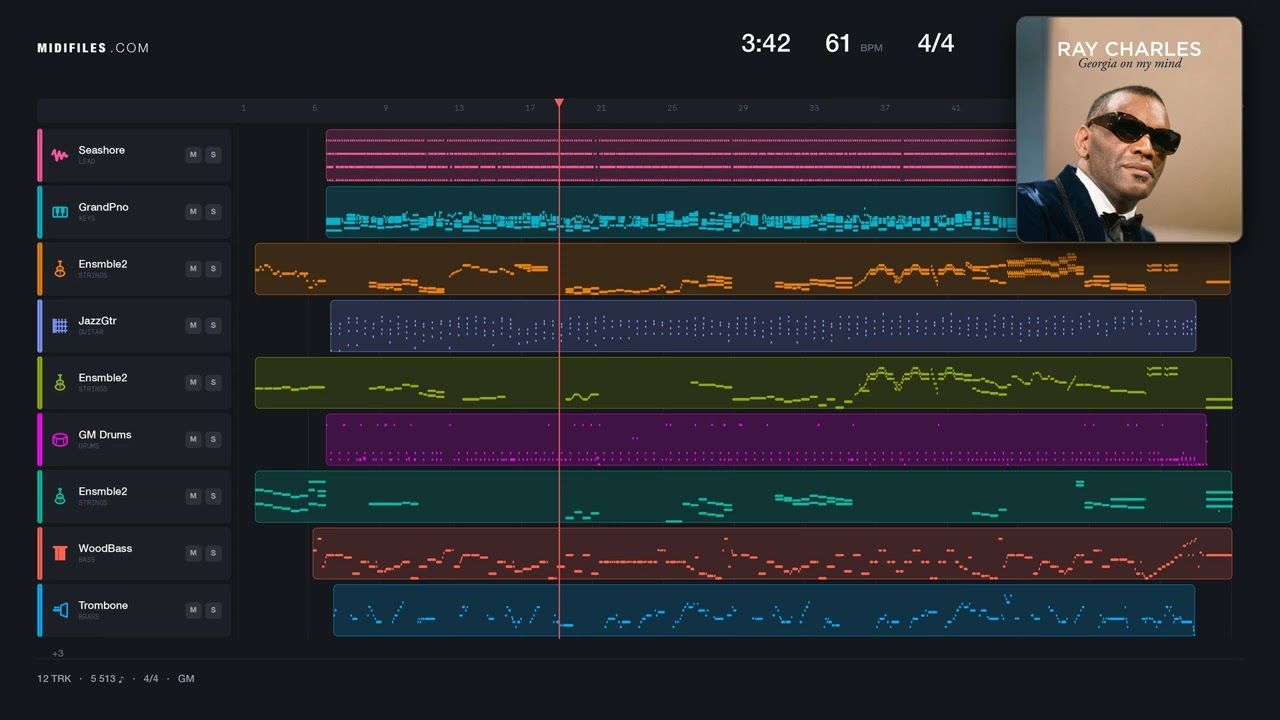Select the pink Seashore MIDI clip
This screenshot has height=720, width=1280.
click(x=671, y=155)
